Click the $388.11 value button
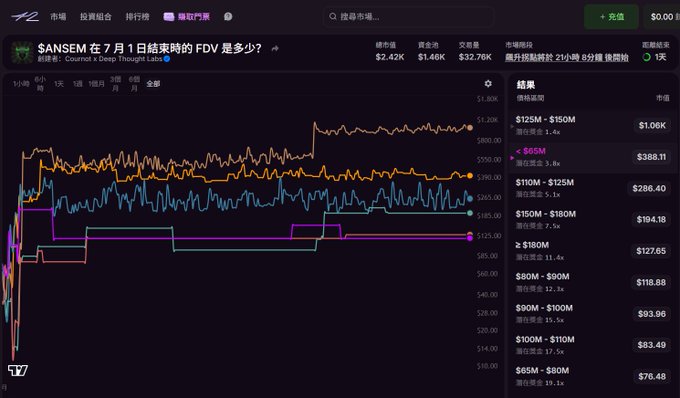The height and width of the screenshot is (398, 680). [x=651, y=157]
